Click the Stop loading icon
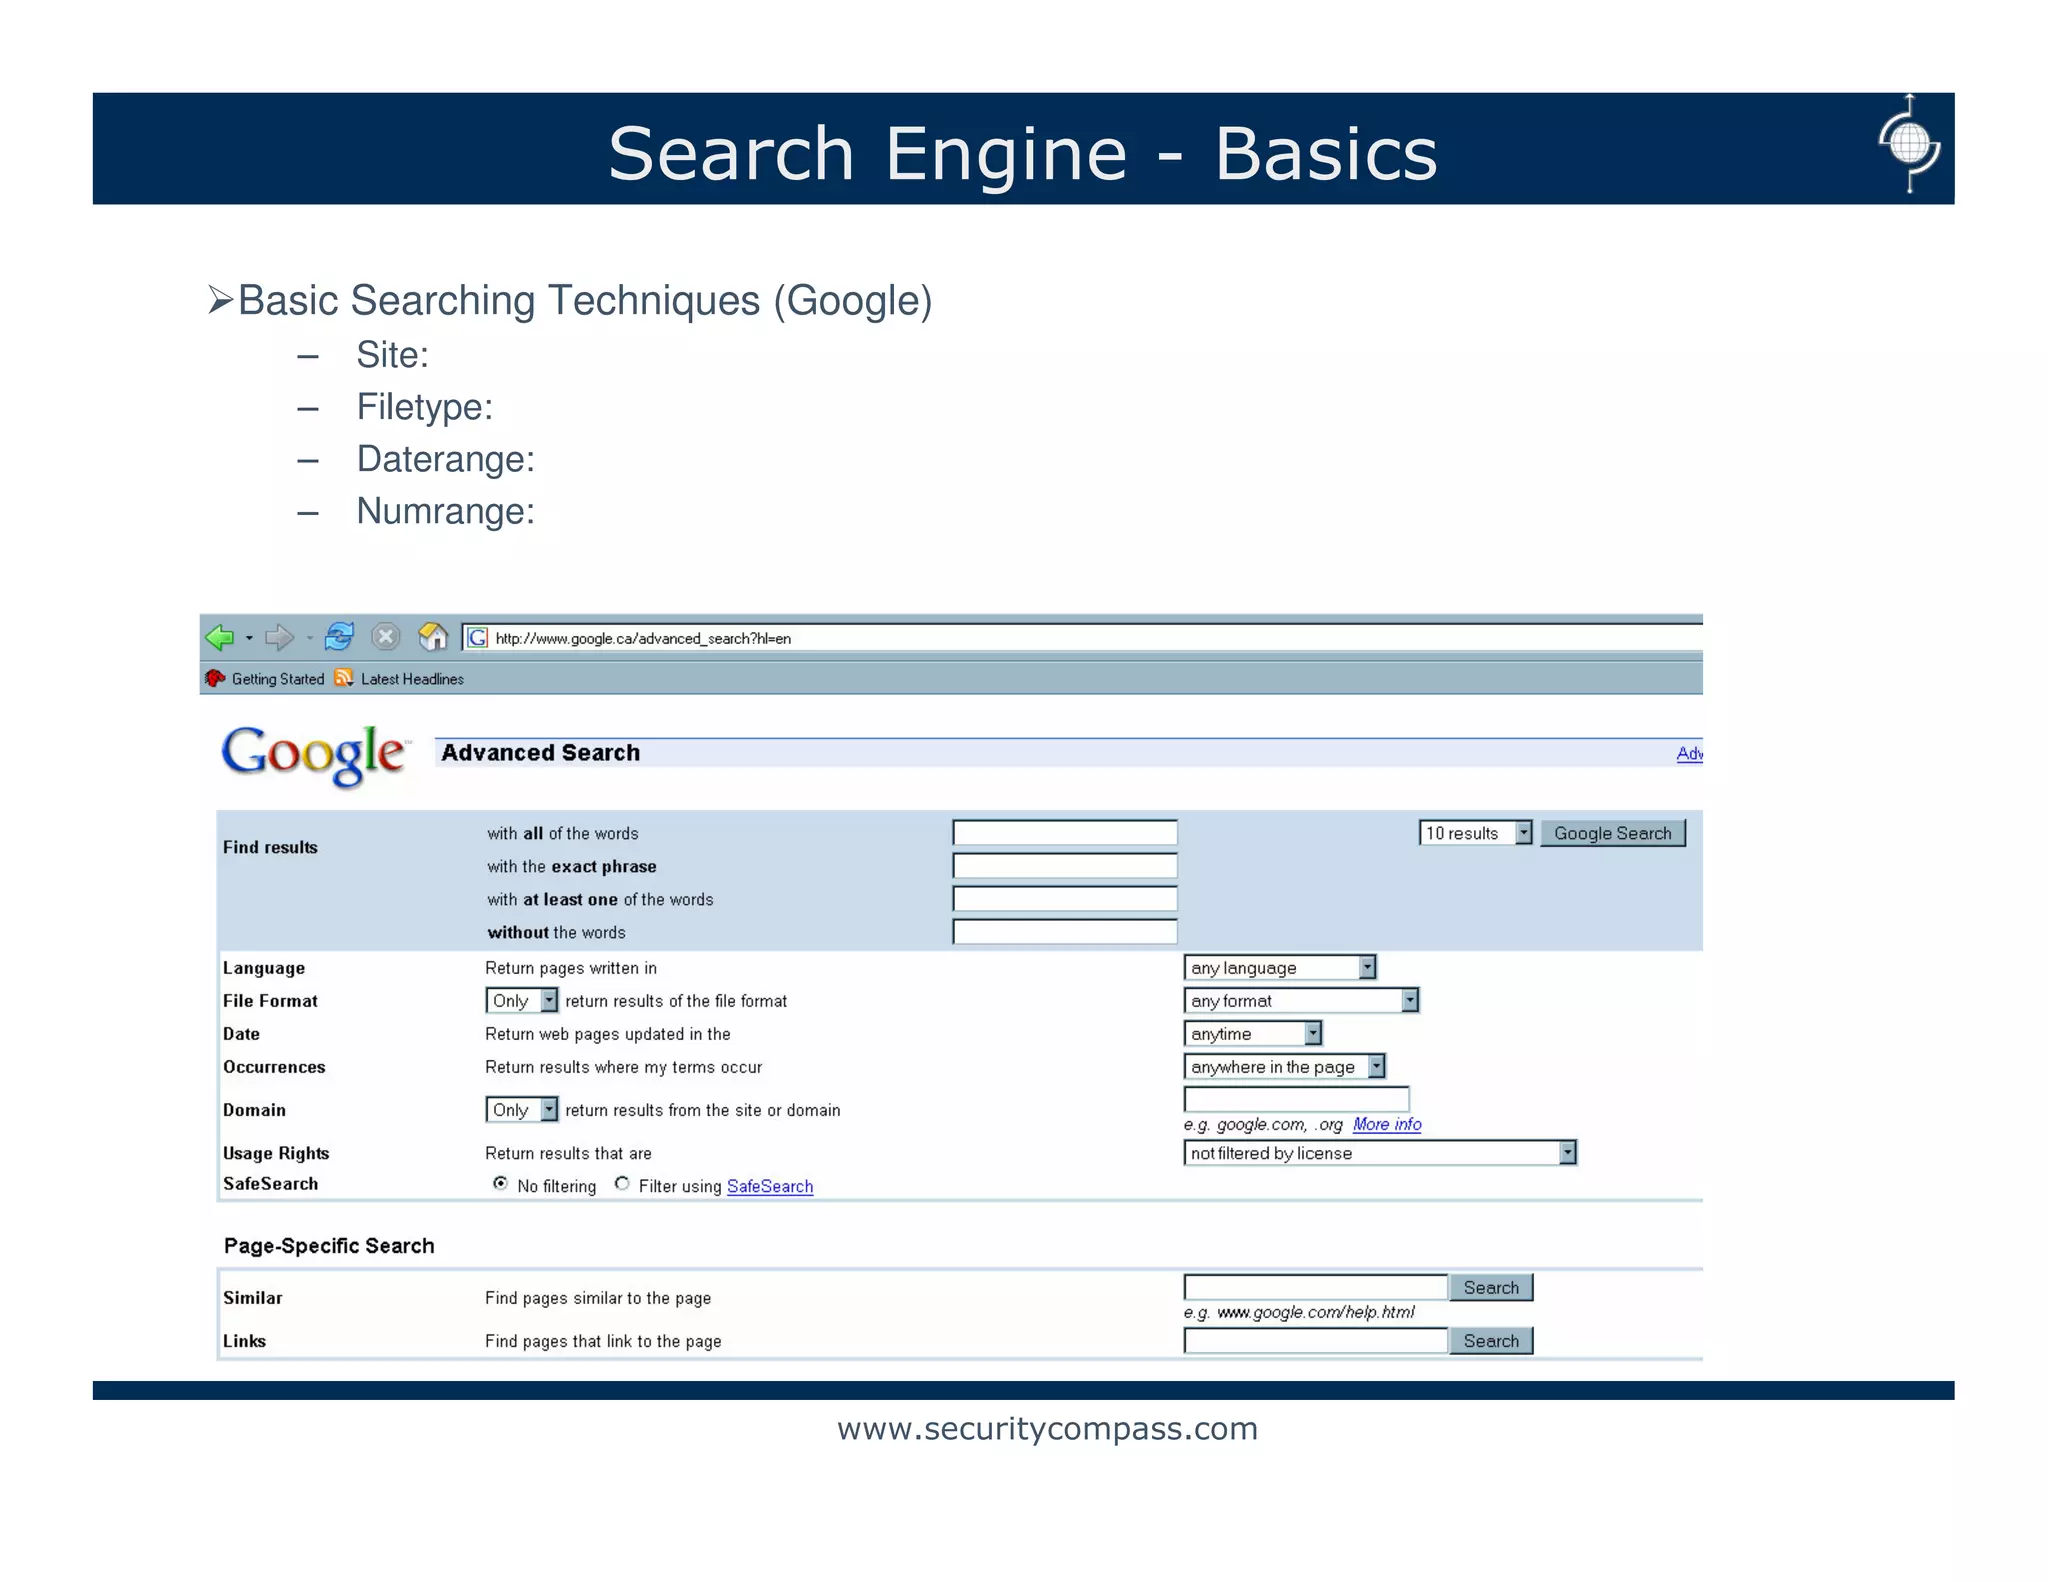 pos(386,637)
